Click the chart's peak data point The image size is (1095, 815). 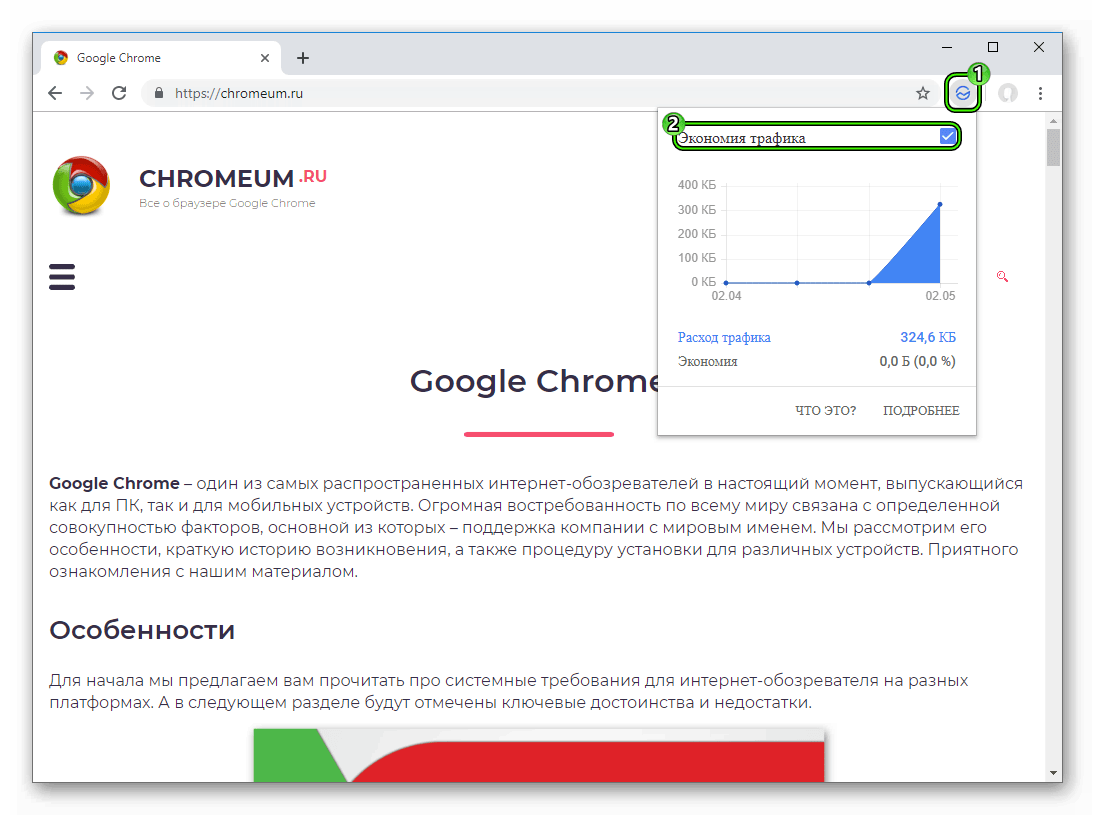[x=939, y=205]
